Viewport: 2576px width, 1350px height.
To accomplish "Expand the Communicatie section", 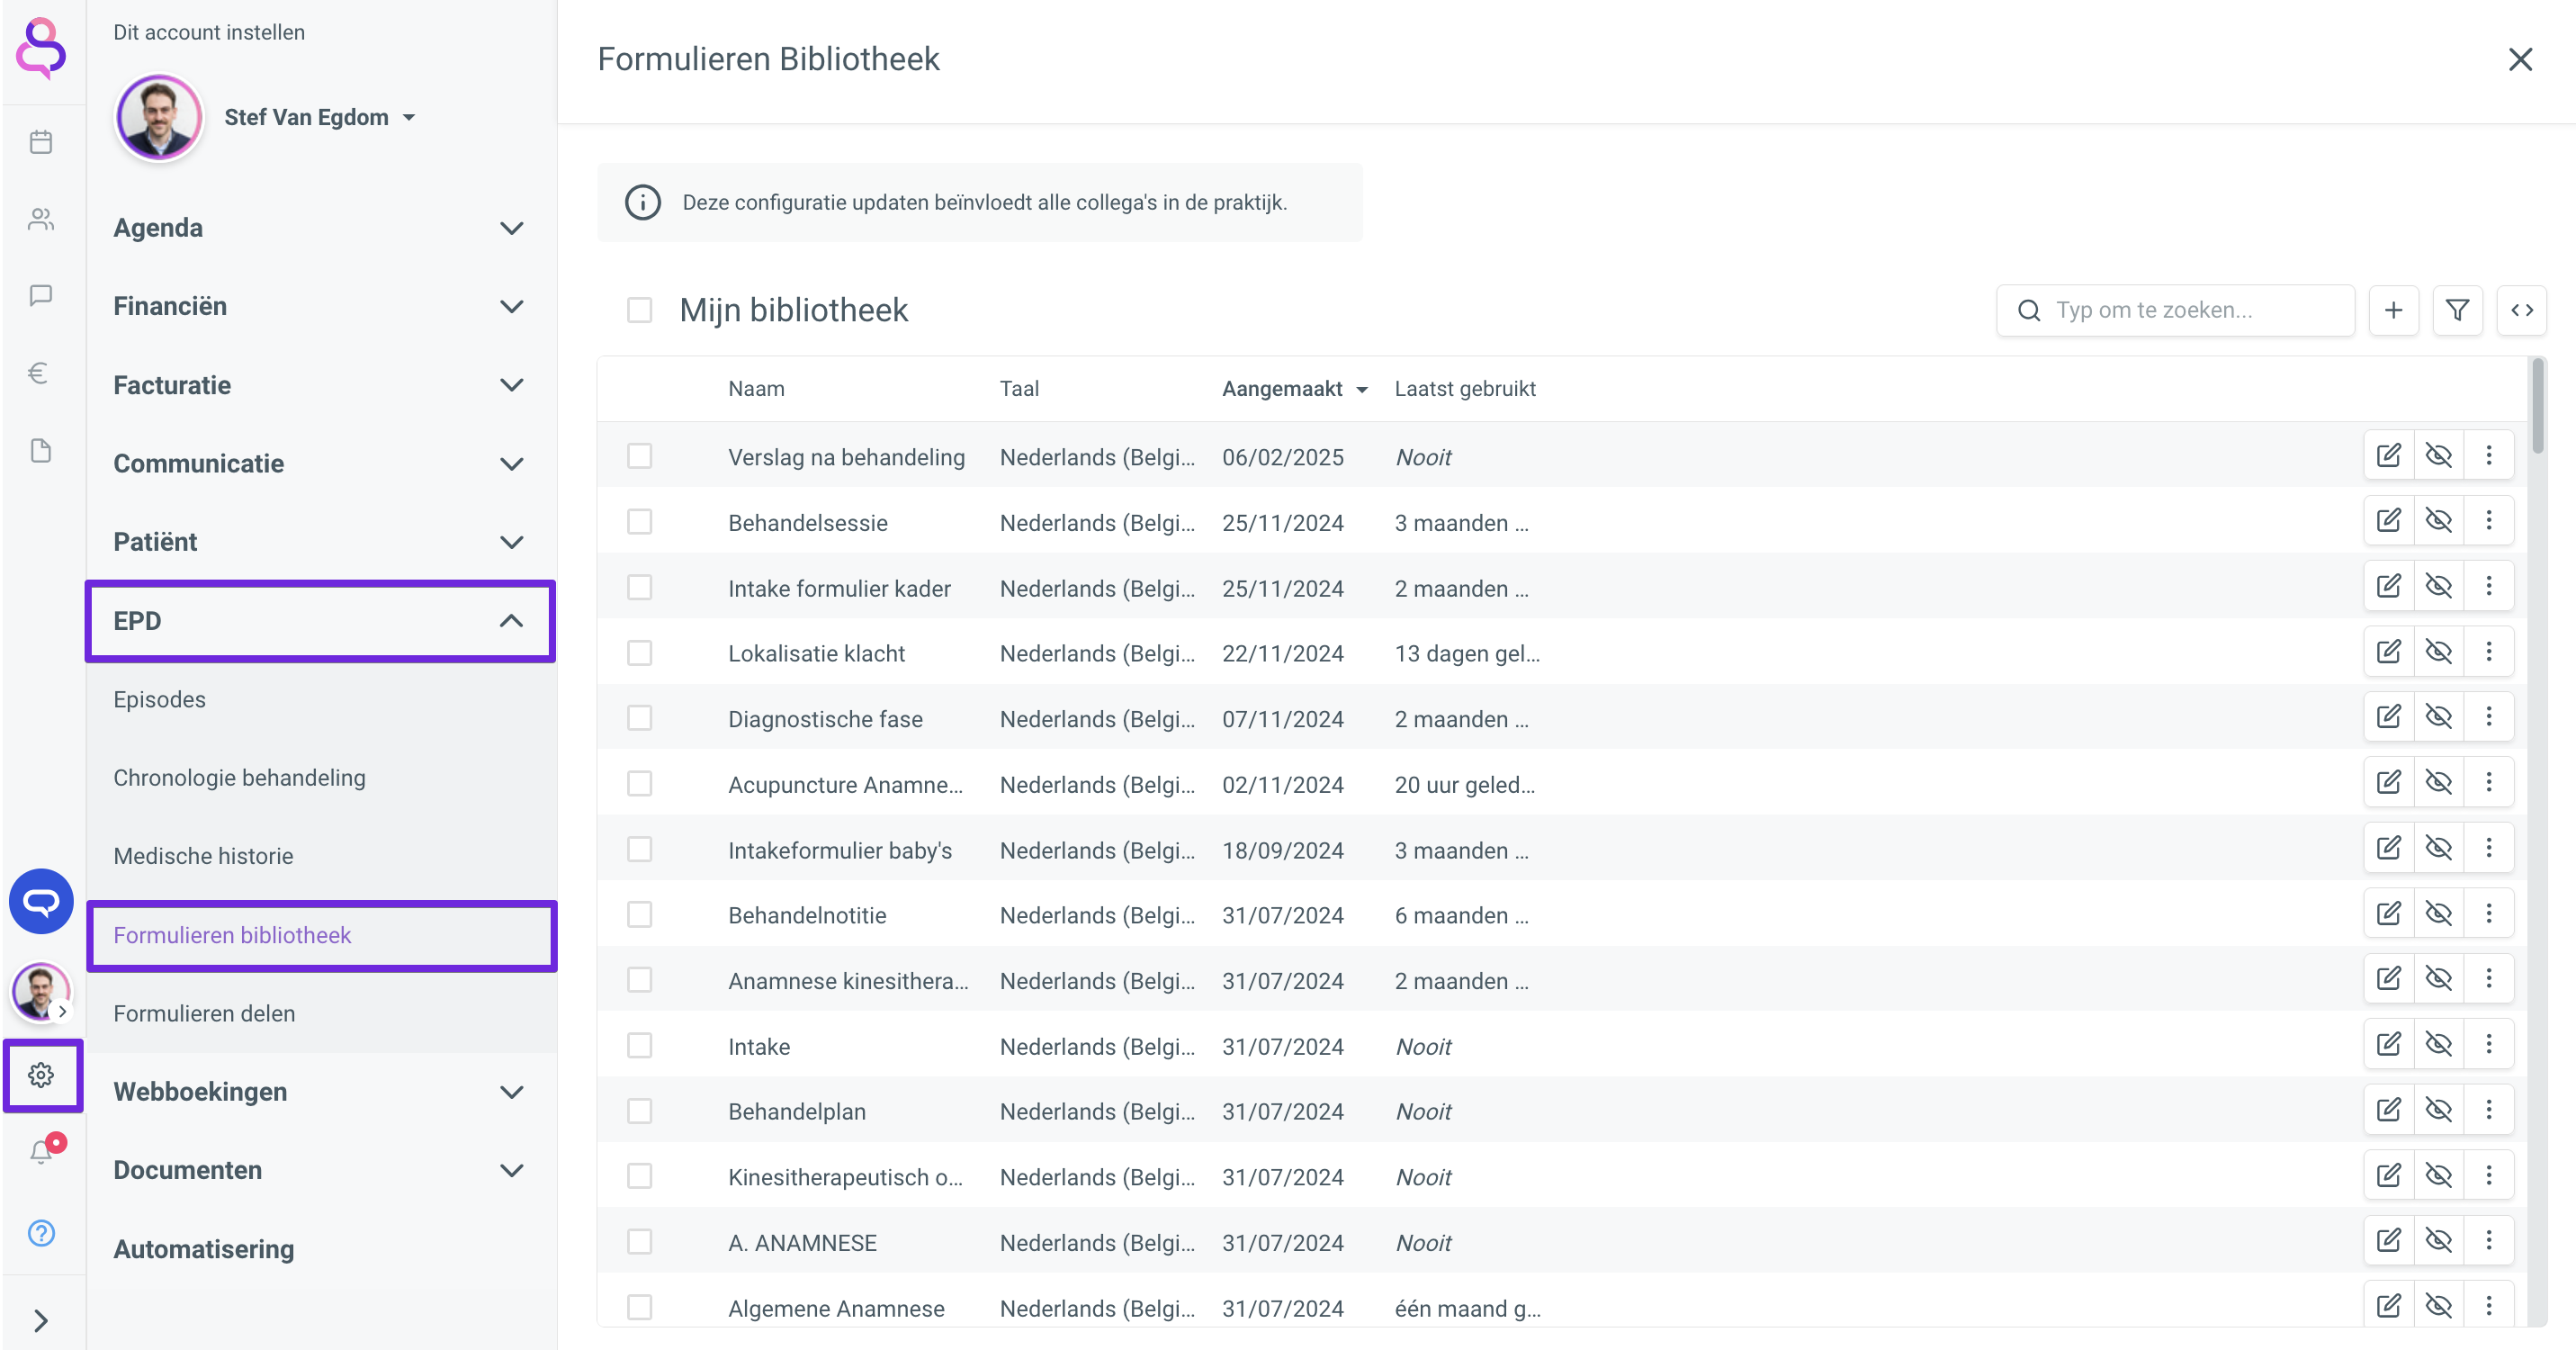I will click(320, 463).
